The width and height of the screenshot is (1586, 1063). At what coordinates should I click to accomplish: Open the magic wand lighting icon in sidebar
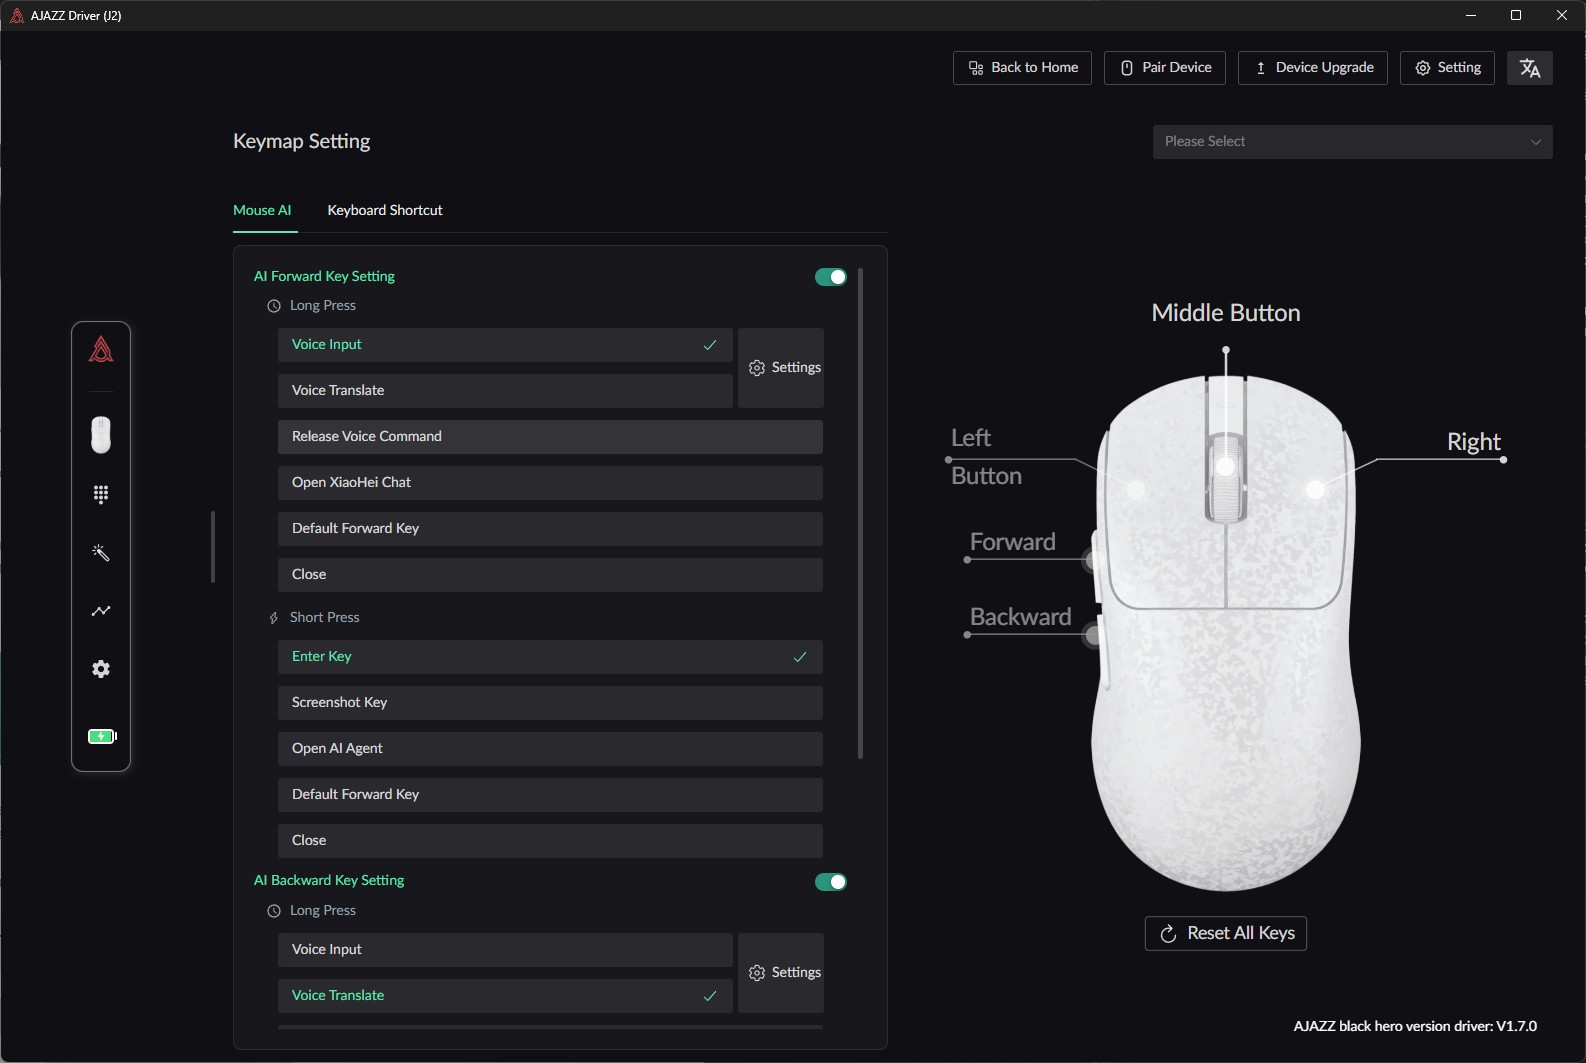coord(101,552)
